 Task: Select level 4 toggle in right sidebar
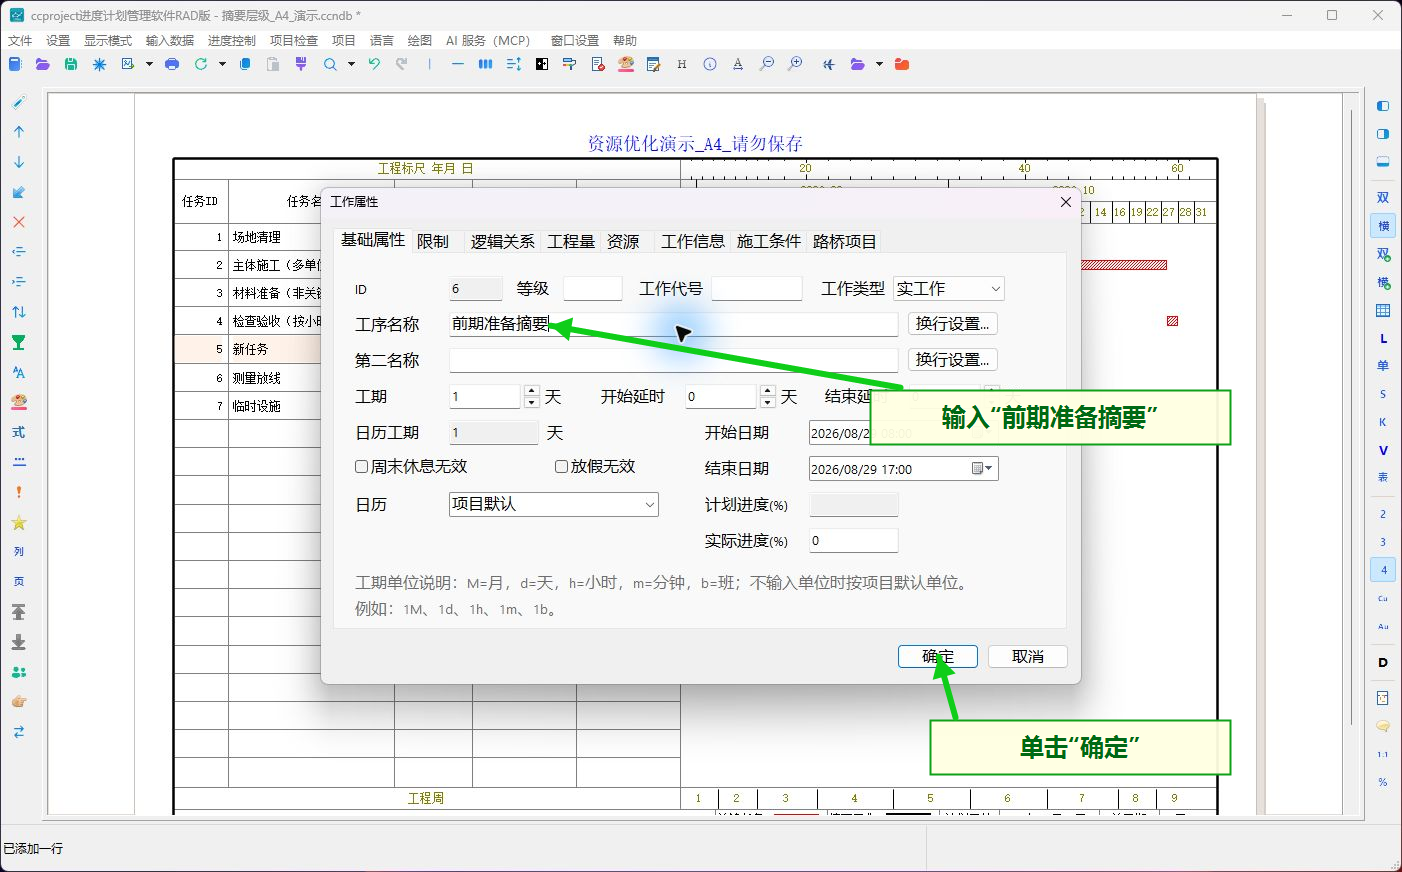[1383, 570]
